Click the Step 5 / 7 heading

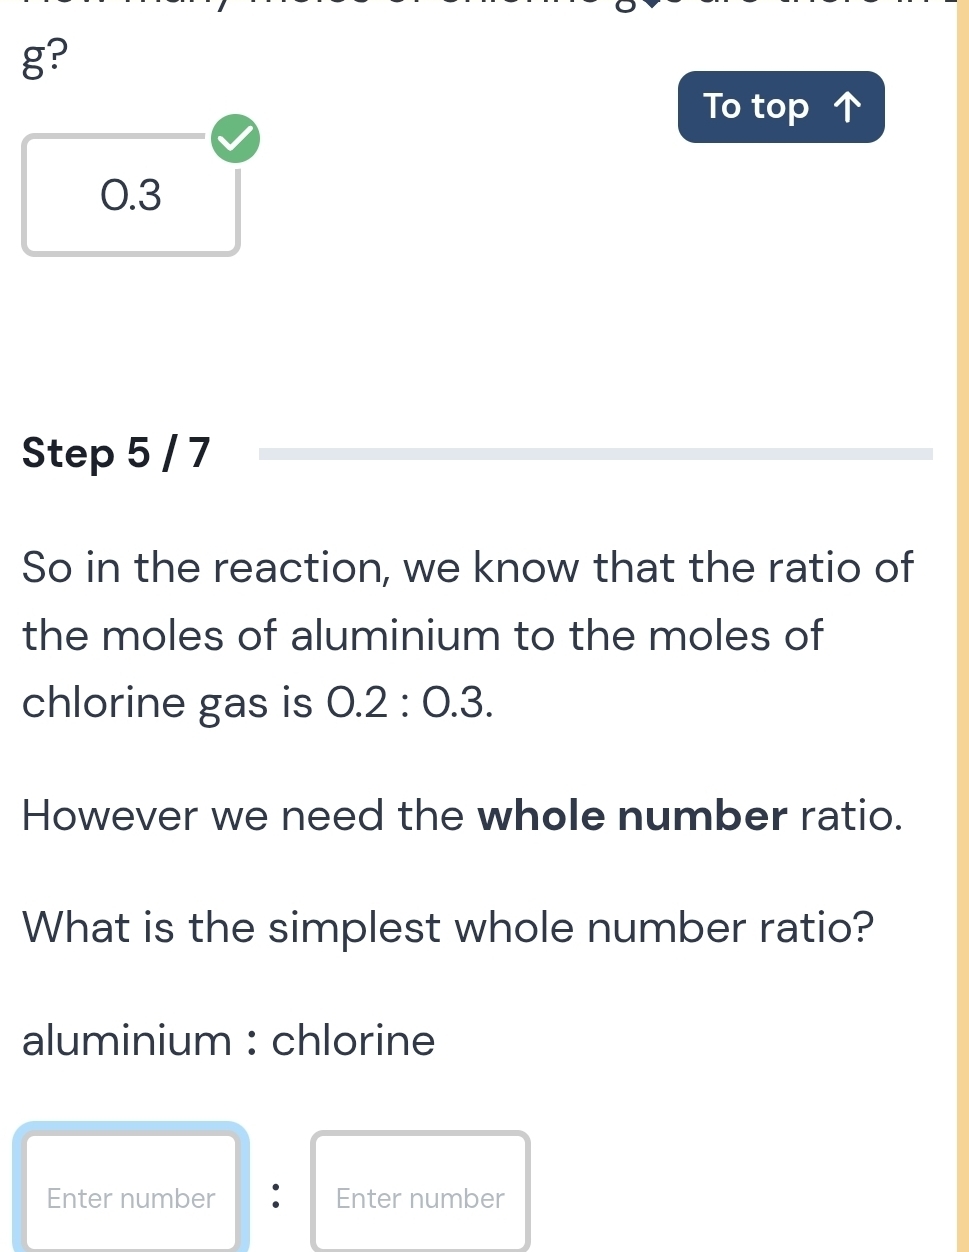[117, 453]
